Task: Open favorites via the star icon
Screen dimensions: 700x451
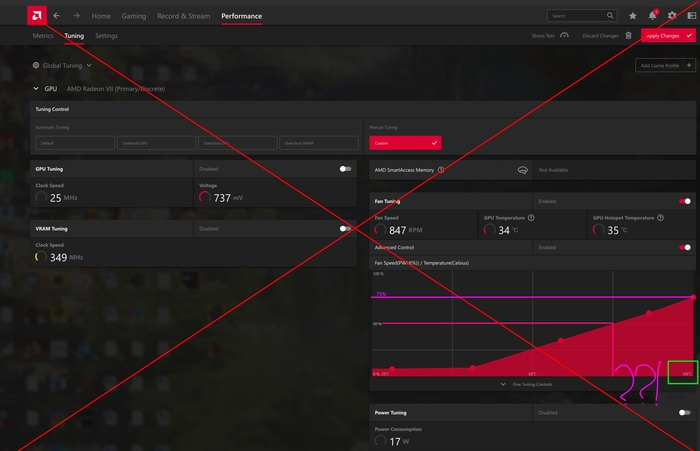Action: click(x=633, y=16)
